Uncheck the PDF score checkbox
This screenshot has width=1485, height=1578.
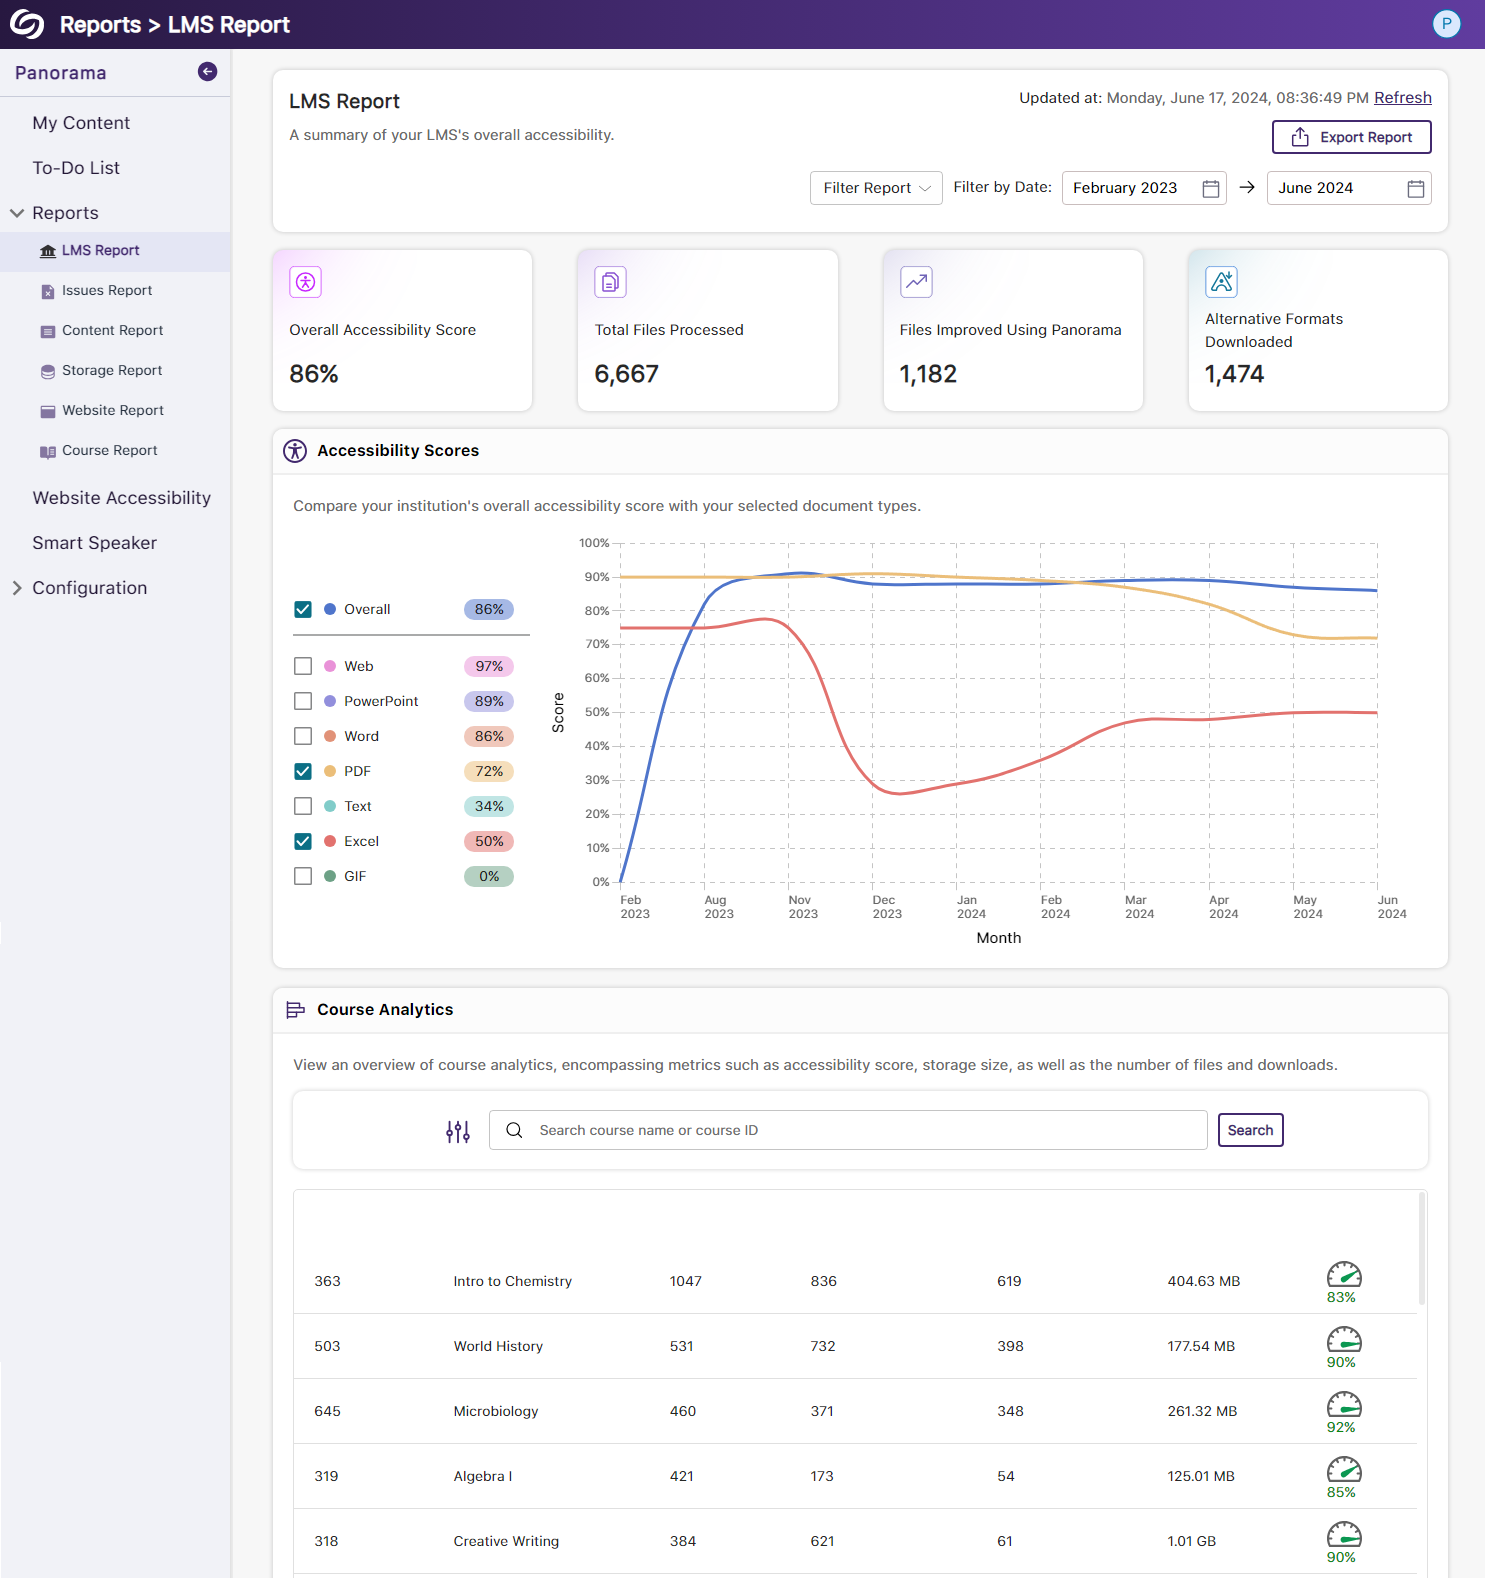303,771
